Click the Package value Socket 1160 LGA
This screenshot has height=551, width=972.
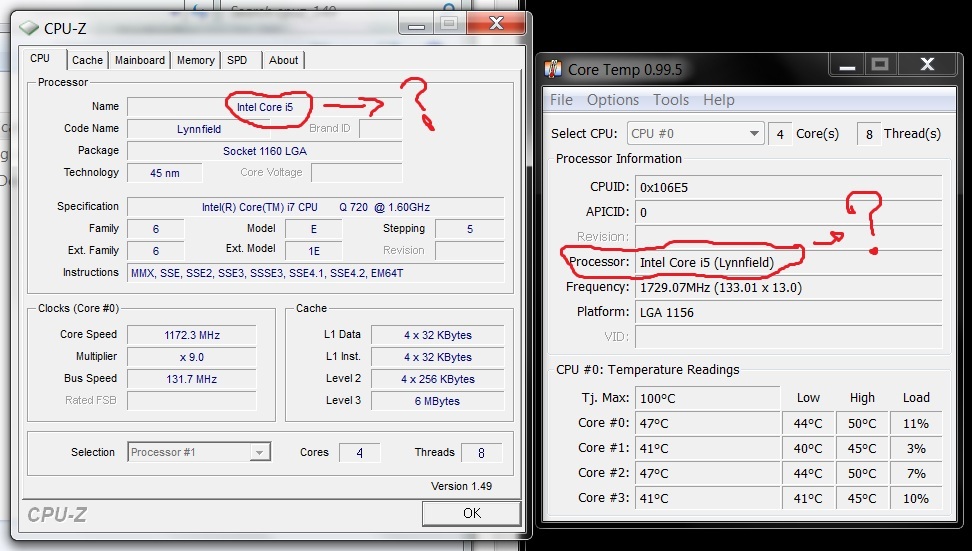pos(265,151)
